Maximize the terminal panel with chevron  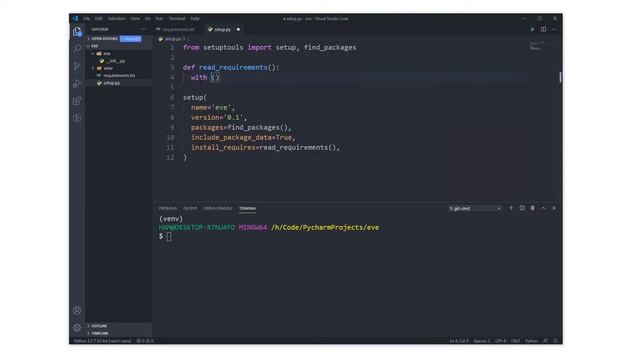pos(543,208)
